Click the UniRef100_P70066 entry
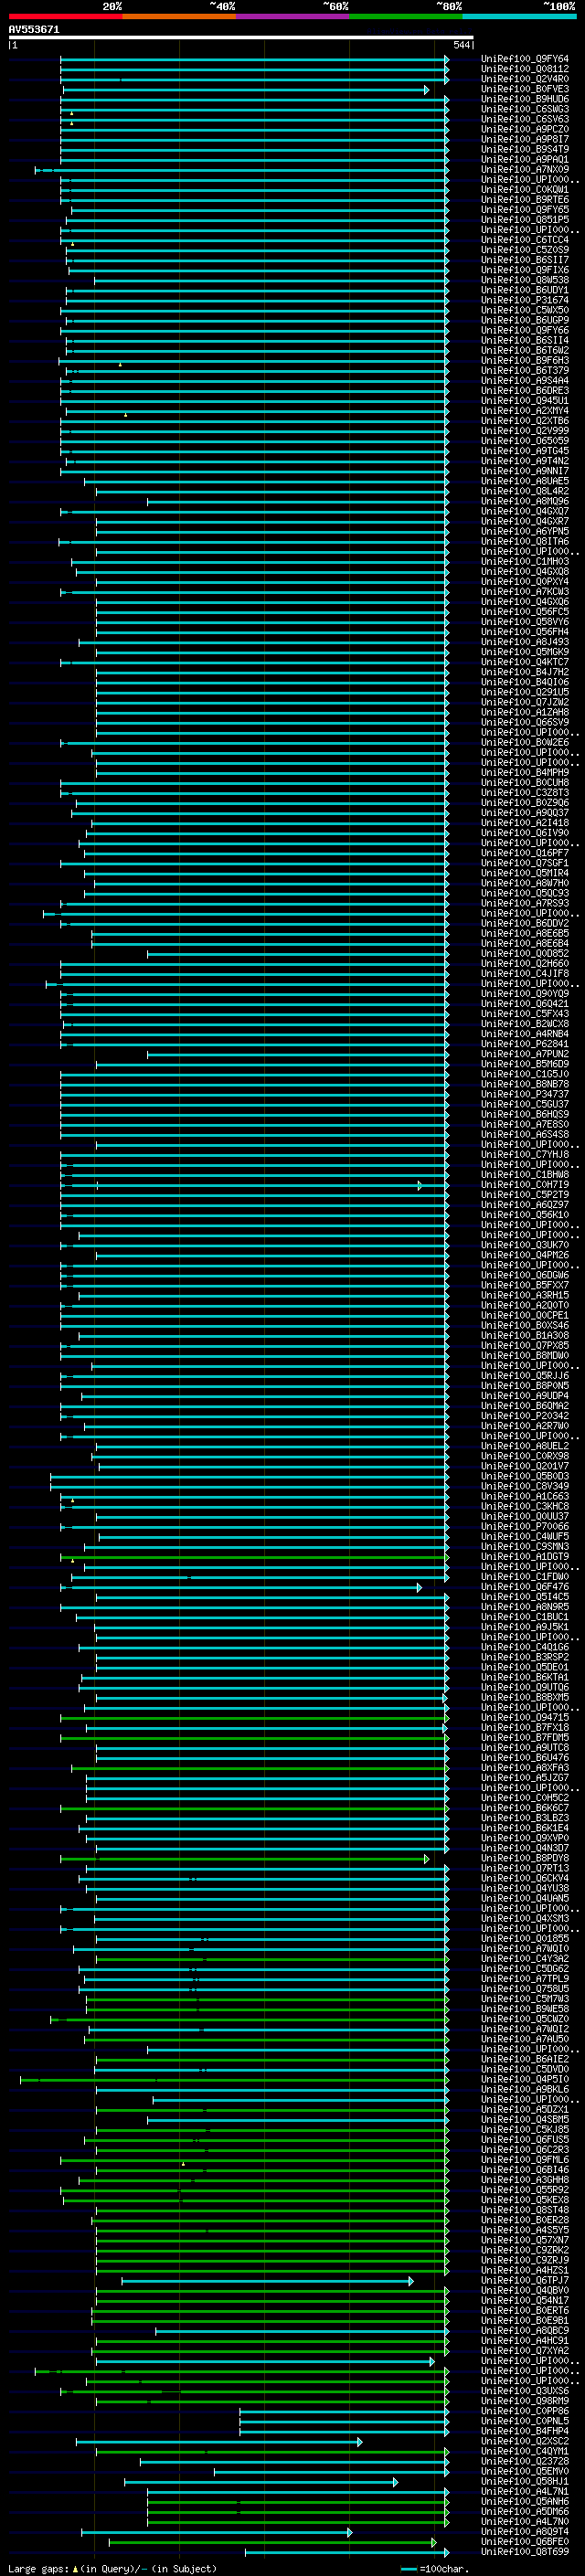 [525, 1527]
